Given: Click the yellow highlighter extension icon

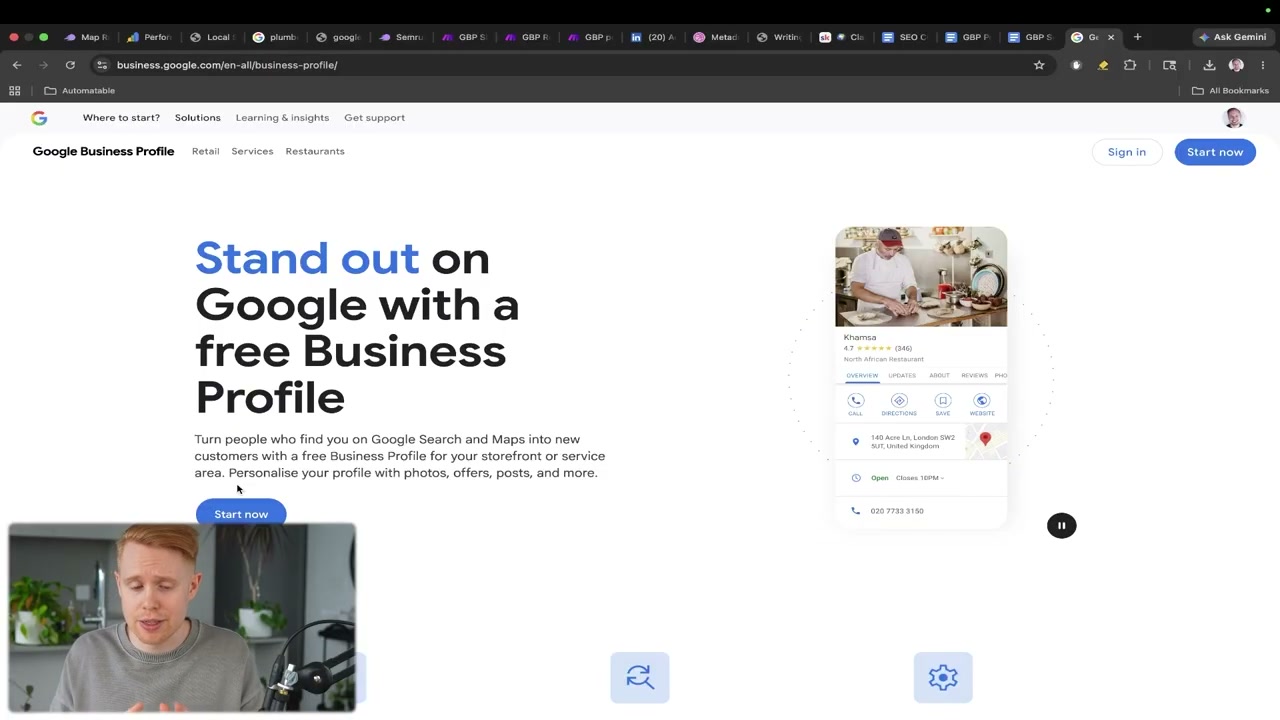Looking at the screenshot, I should point(1103,65).
